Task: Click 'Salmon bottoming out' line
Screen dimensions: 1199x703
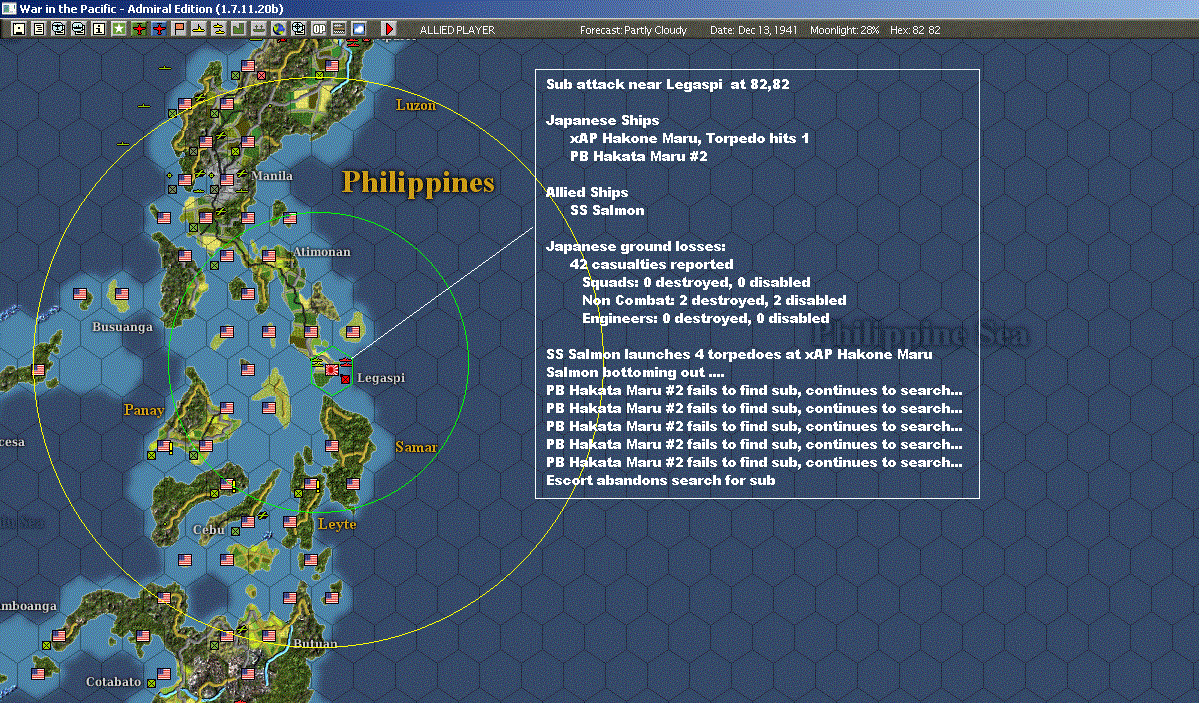Action: coord(635,373)
